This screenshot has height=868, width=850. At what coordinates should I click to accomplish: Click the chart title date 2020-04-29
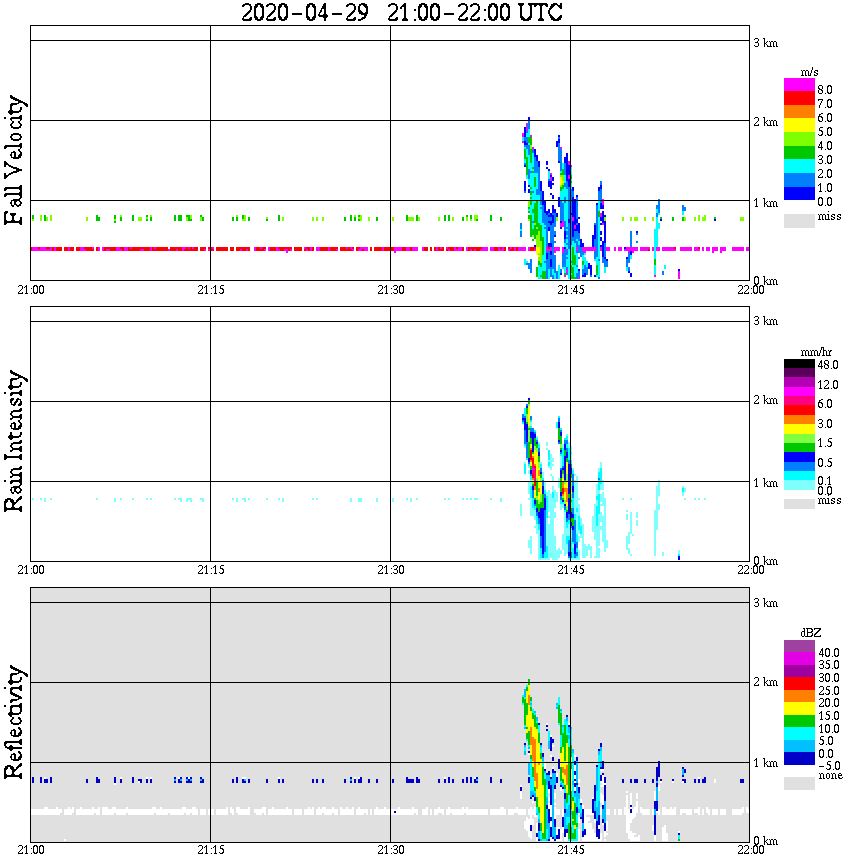305,12
